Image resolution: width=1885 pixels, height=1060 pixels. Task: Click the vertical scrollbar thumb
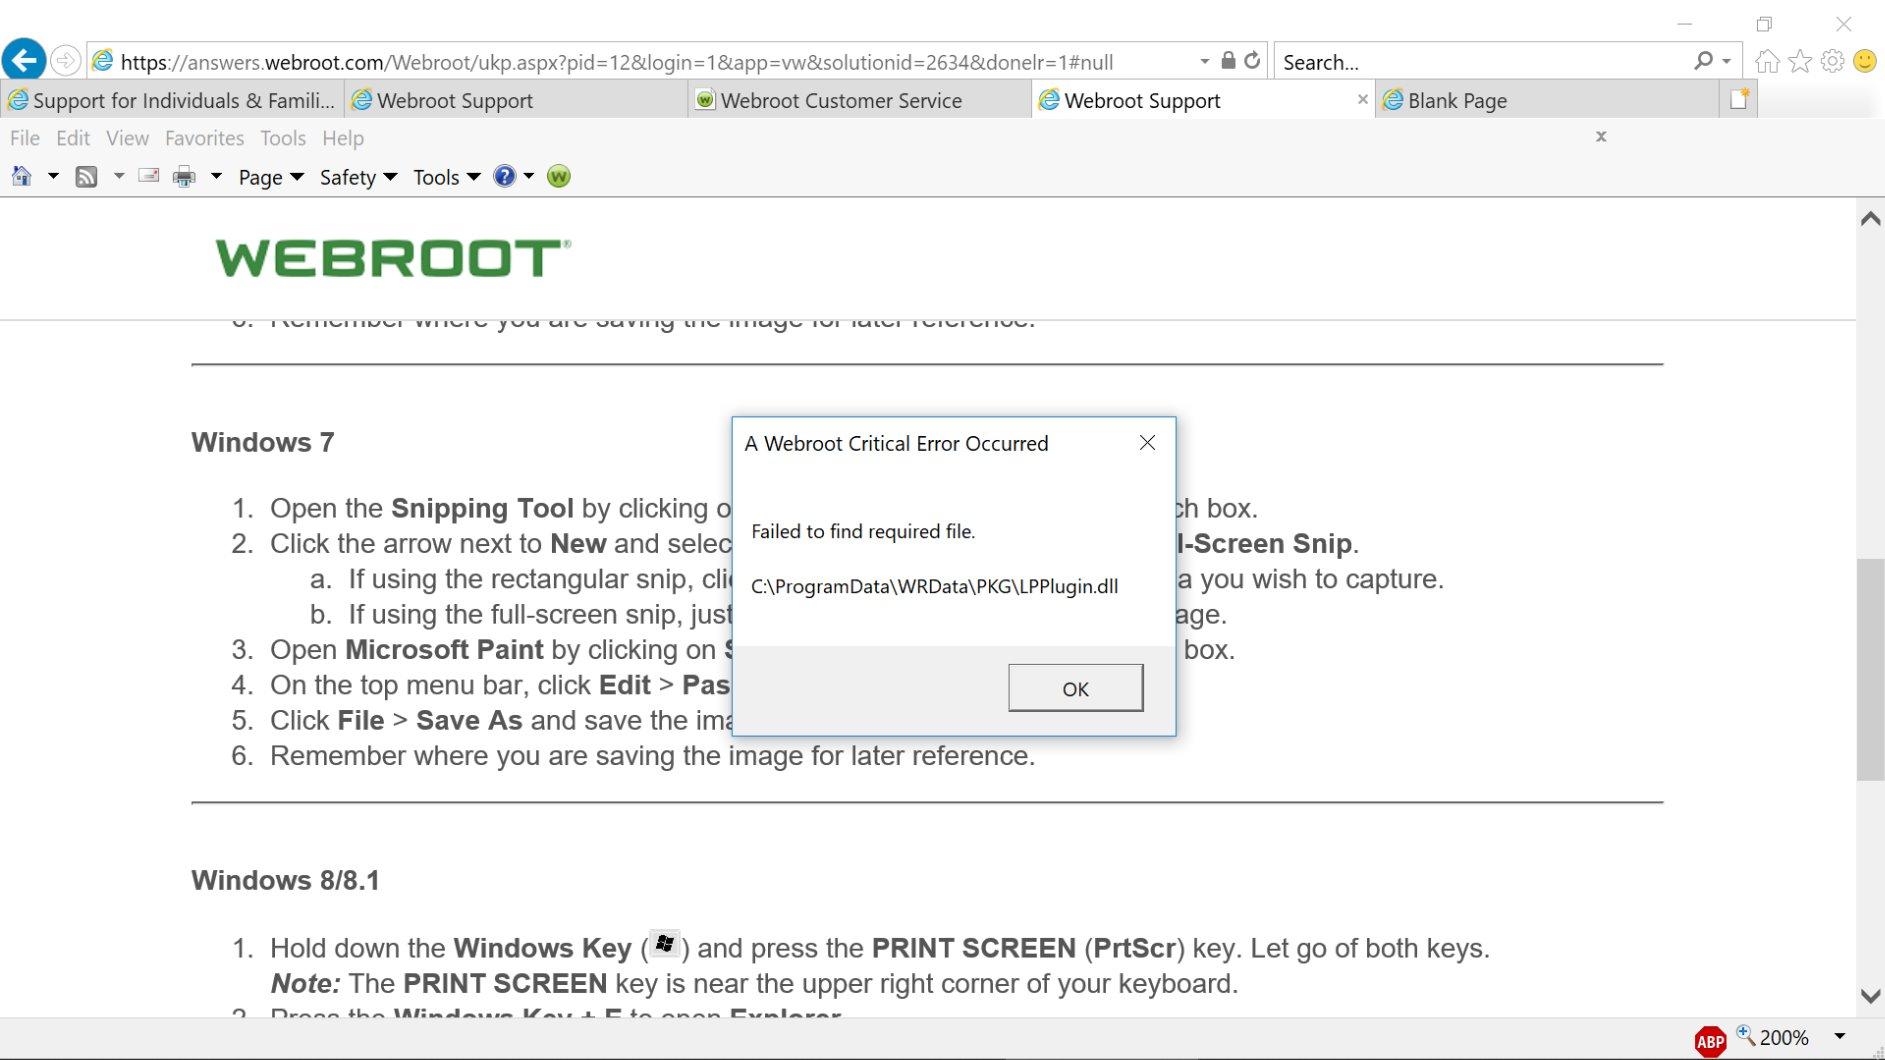pyautogui.click(x=1870, y=669)
